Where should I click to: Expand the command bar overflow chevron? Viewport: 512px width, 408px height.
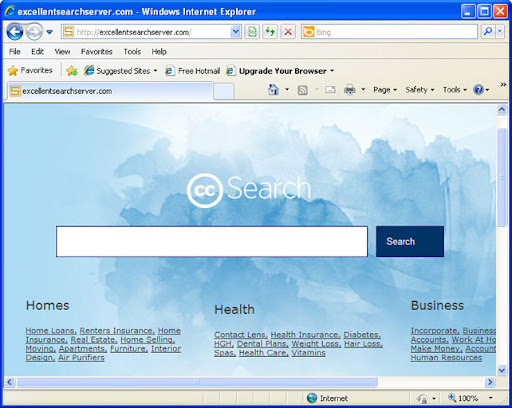(503, 85)
